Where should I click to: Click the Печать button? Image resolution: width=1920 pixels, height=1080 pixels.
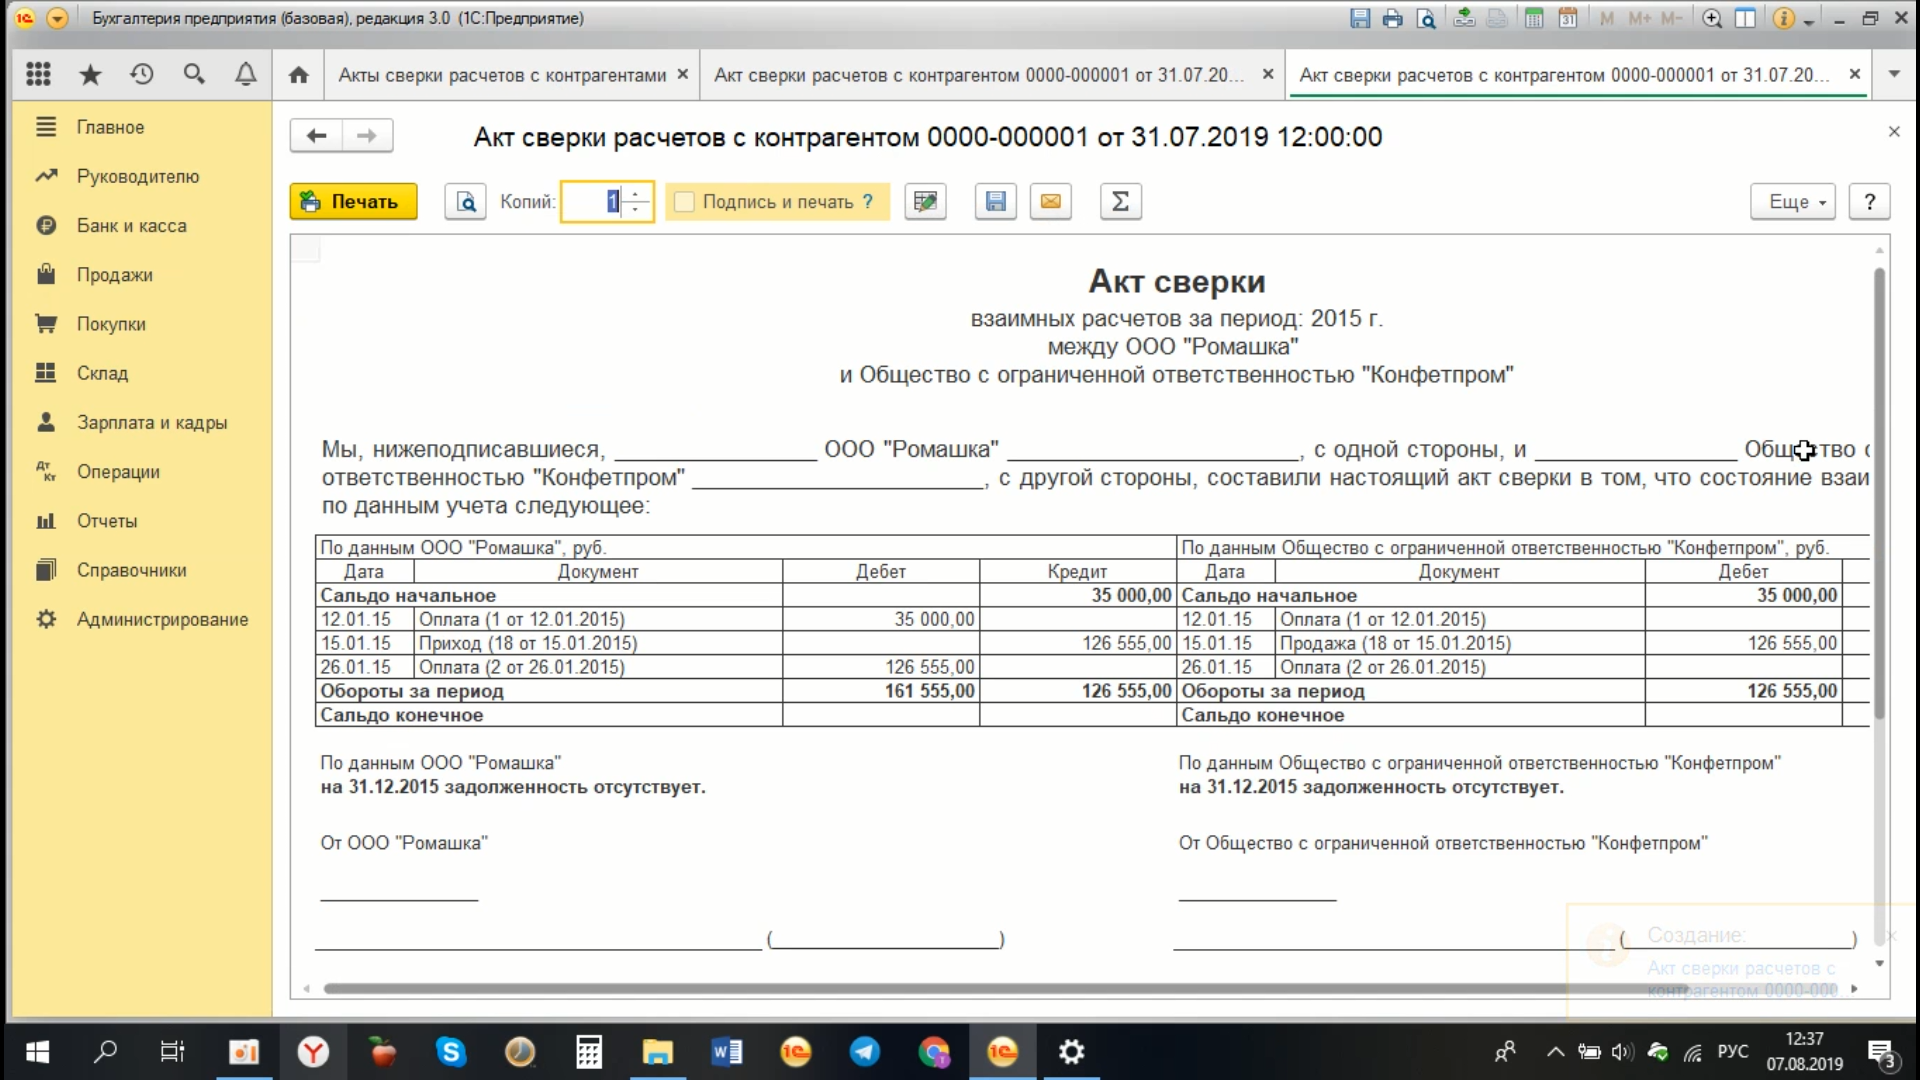[354, 202]
